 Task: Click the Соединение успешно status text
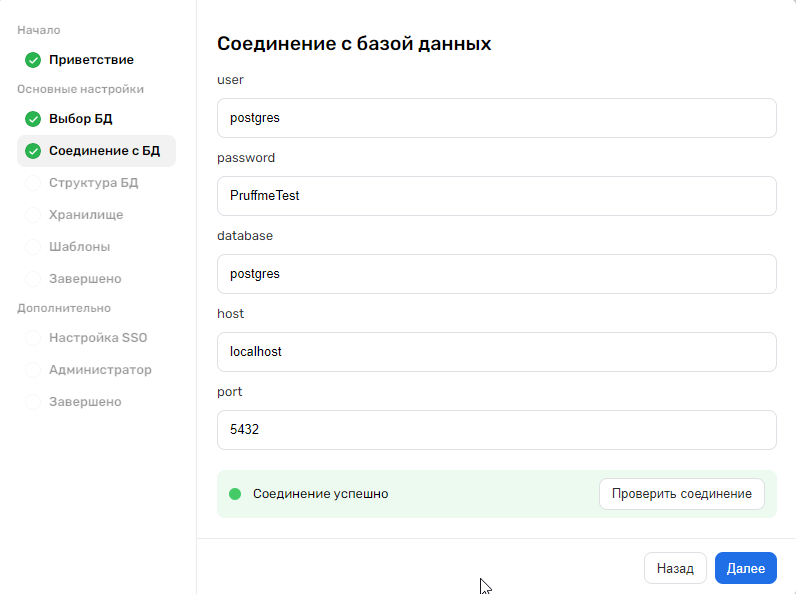pyautogui.click(x=320, y=494)
